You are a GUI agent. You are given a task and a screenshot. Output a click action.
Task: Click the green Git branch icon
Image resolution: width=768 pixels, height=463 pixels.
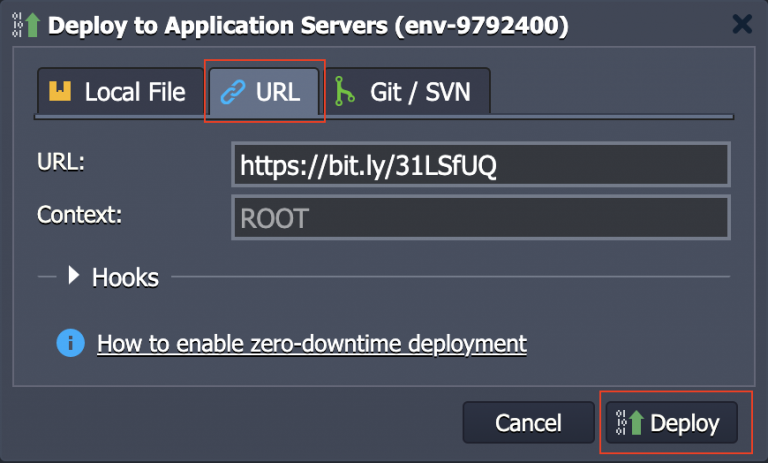[345, 93]
